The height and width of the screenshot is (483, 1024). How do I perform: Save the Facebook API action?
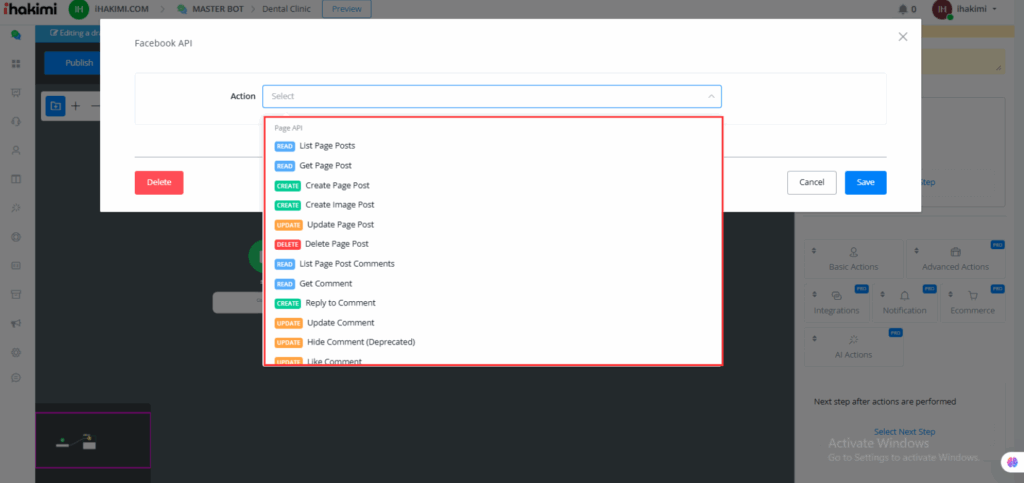[x=865, y=182]
